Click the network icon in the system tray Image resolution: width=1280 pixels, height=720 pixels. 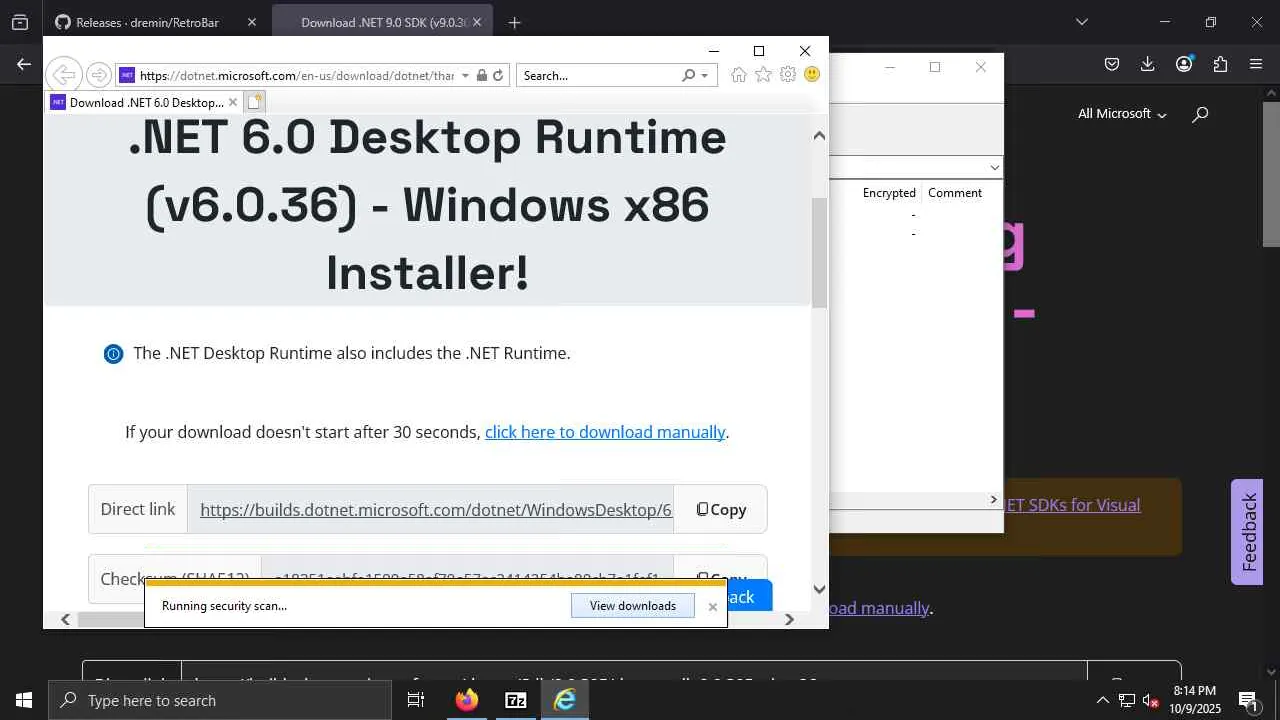[1127, 700]
